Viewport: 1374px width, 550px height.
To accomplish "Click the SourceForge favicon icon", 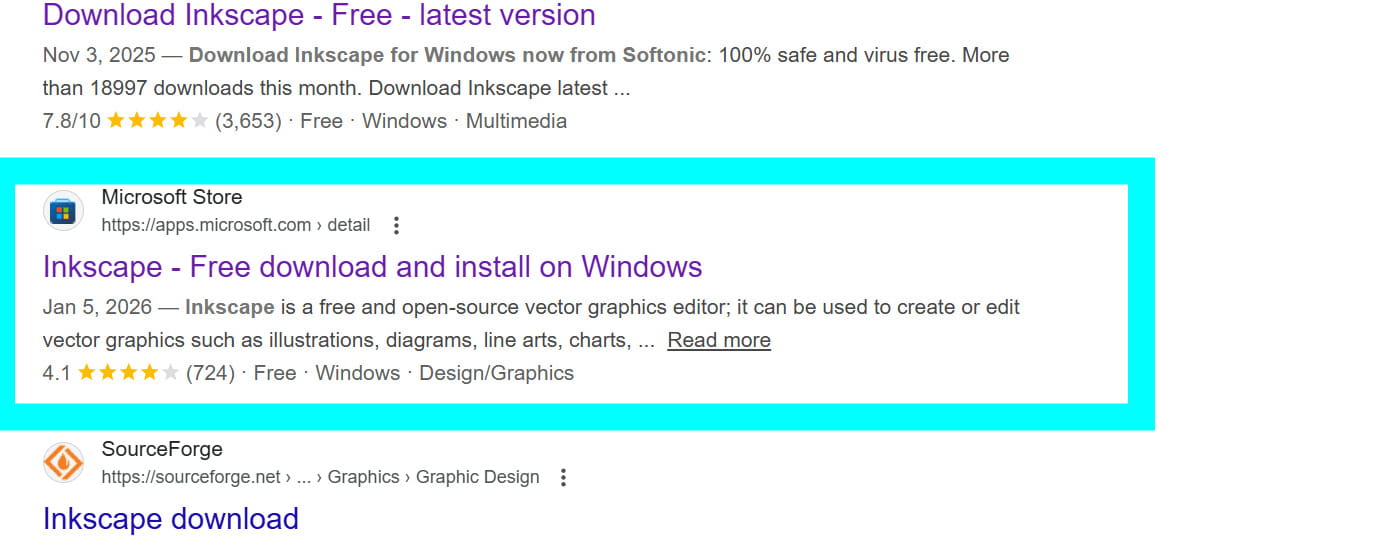I will [x=64, y=463].
